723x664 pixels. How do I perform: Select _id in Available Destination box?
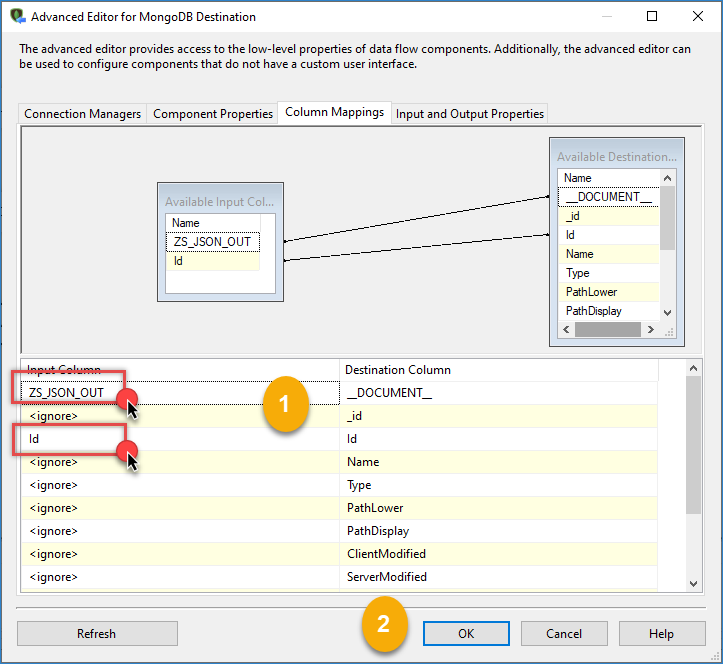(x=609, y=216)
